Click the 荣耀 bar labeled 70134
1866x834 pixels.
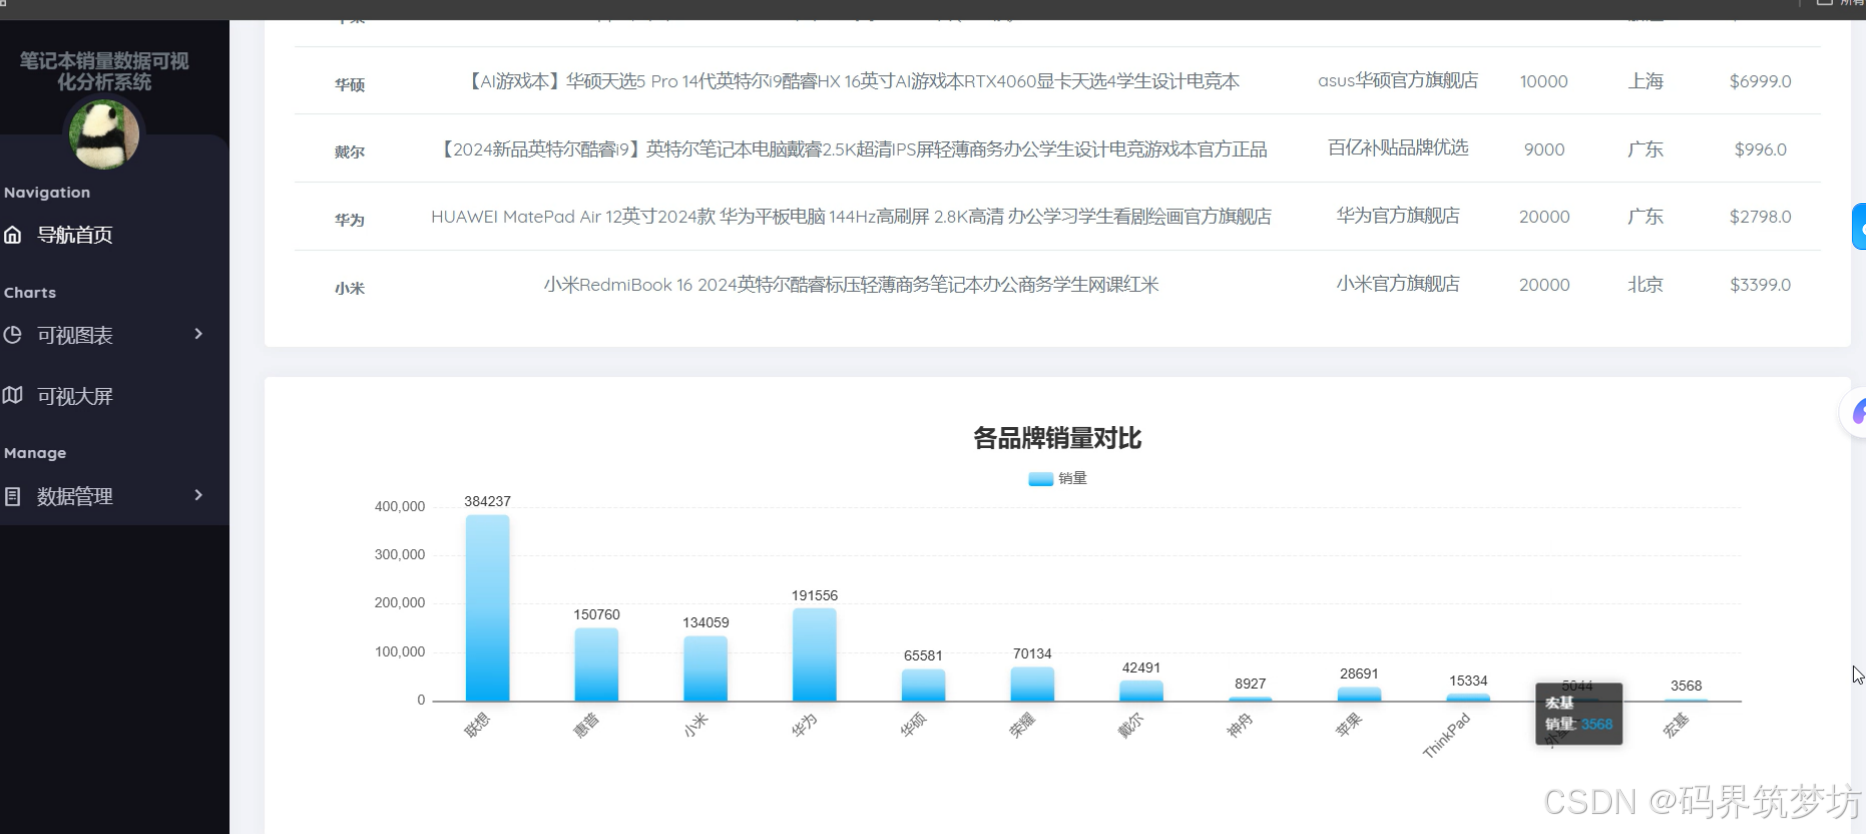coord(1032,684)
